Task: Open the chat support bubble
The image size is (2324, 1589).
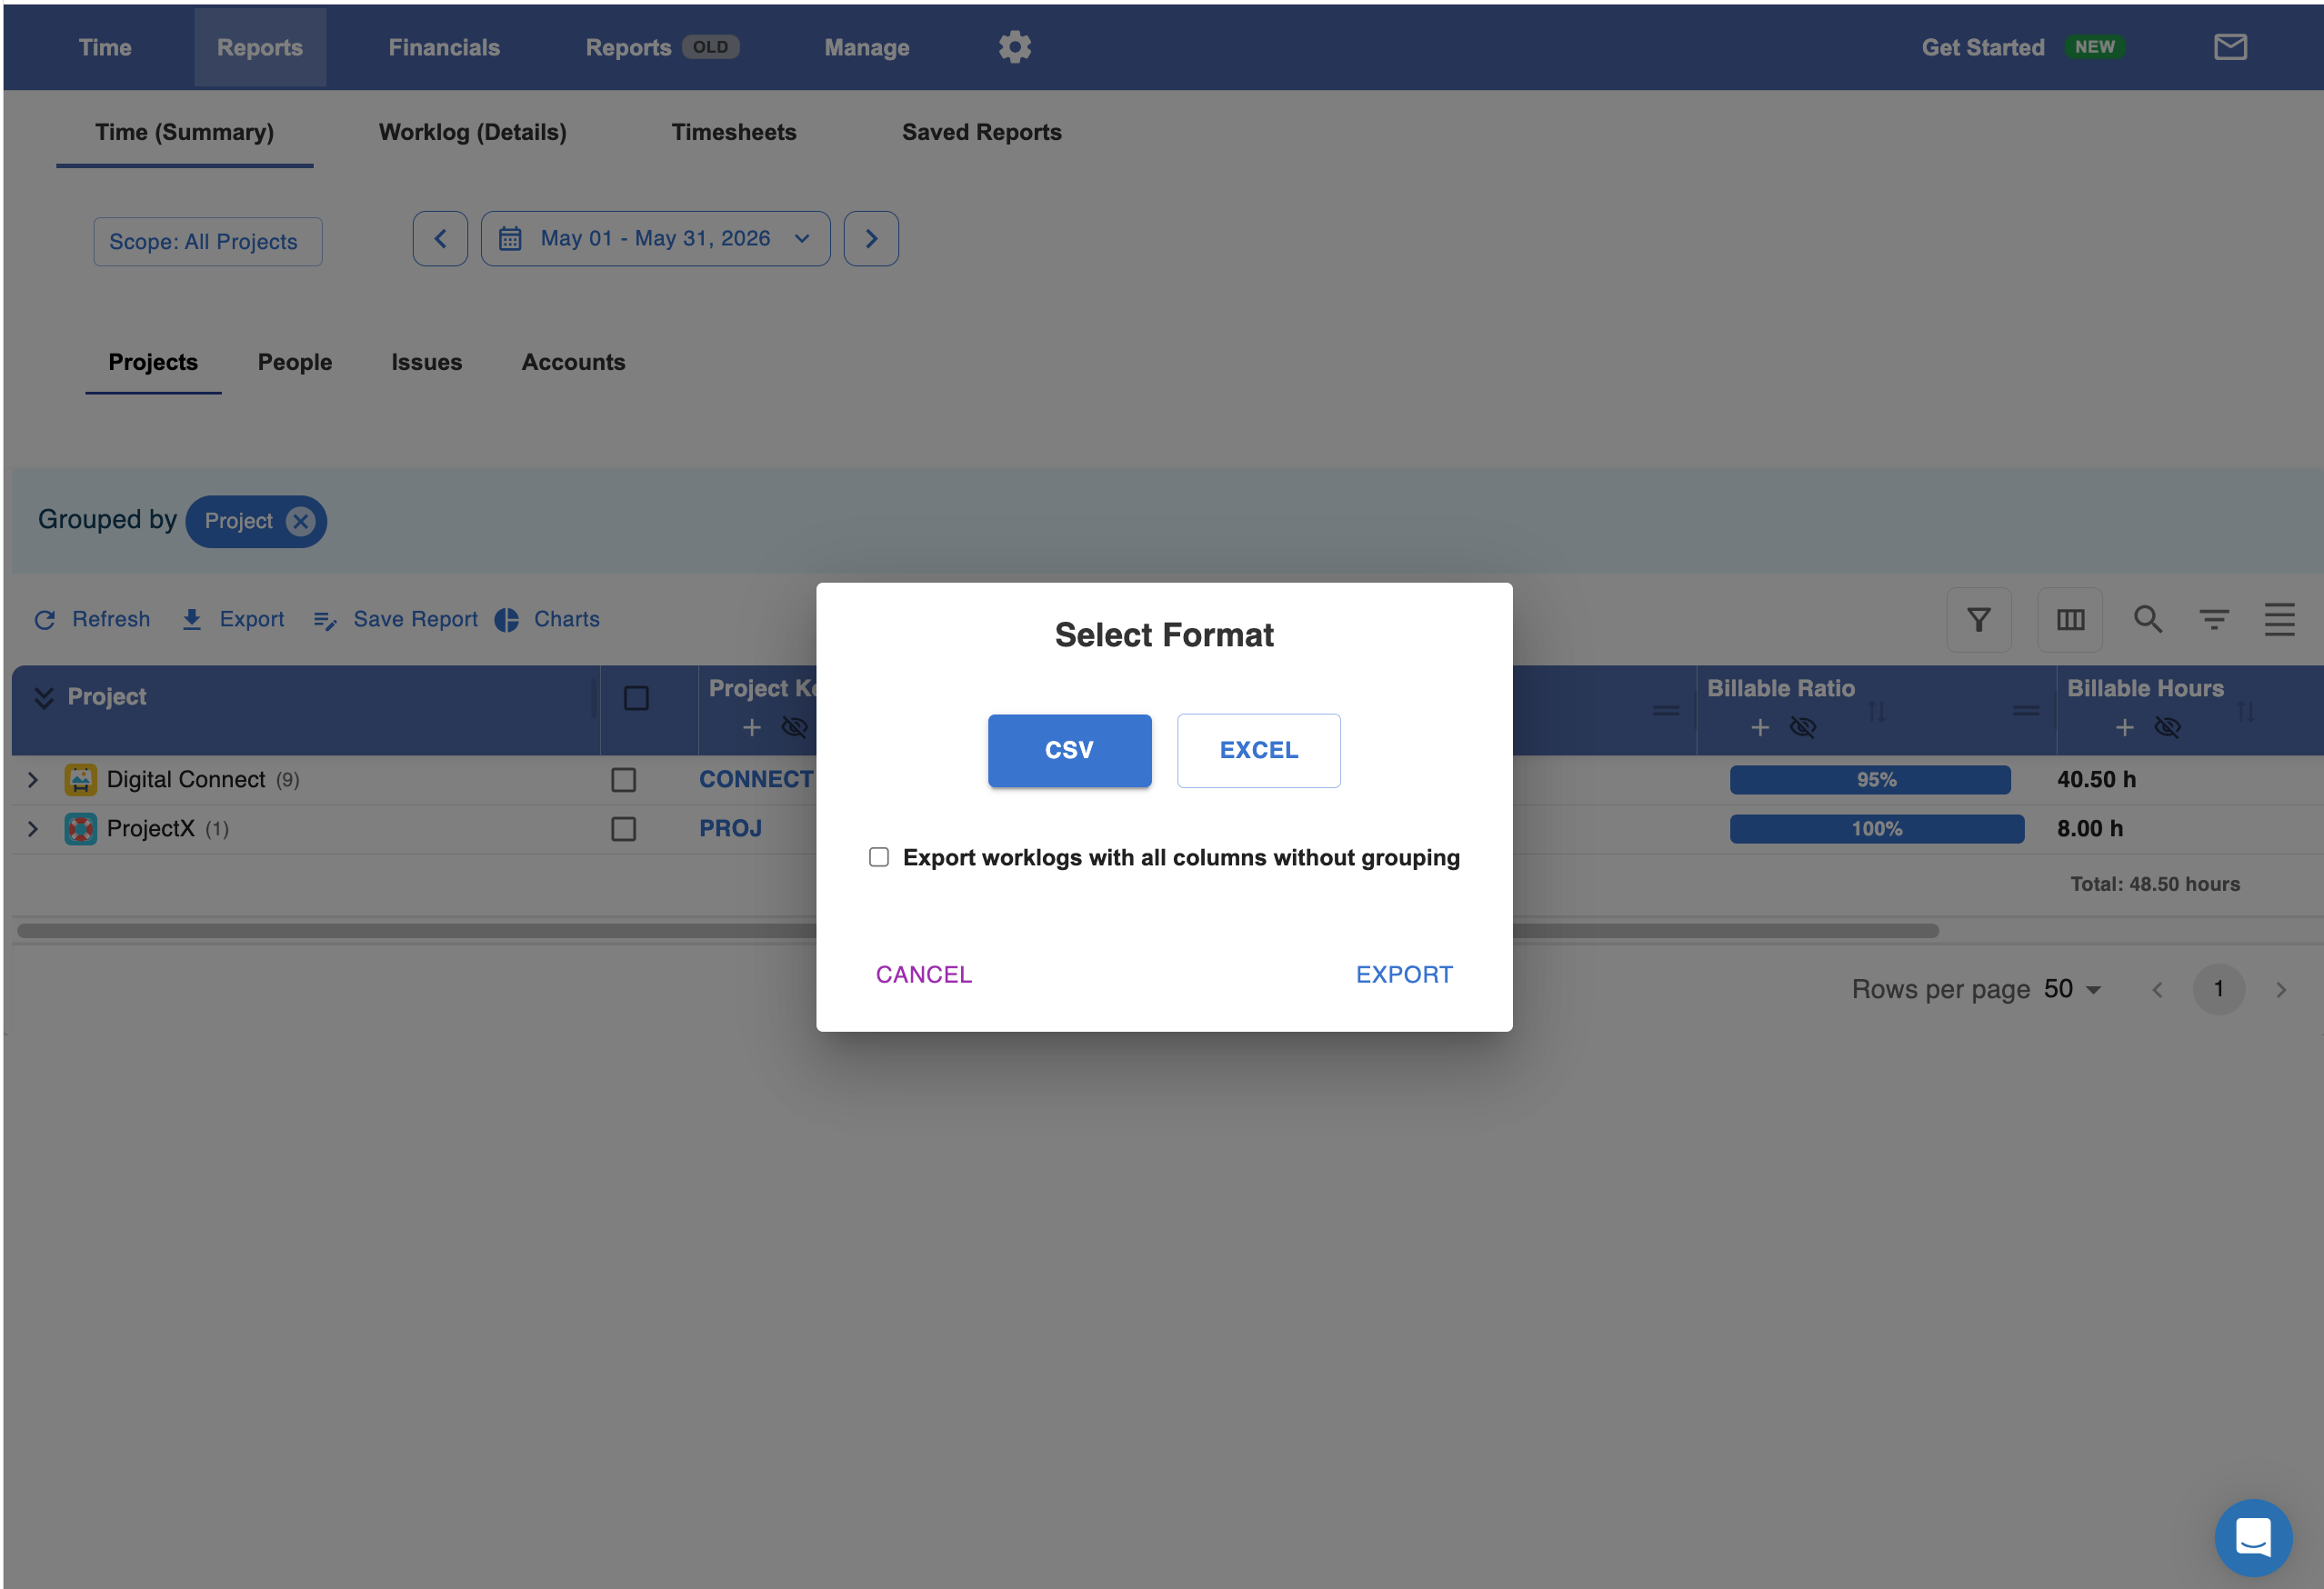Action: point(2253,1536)
